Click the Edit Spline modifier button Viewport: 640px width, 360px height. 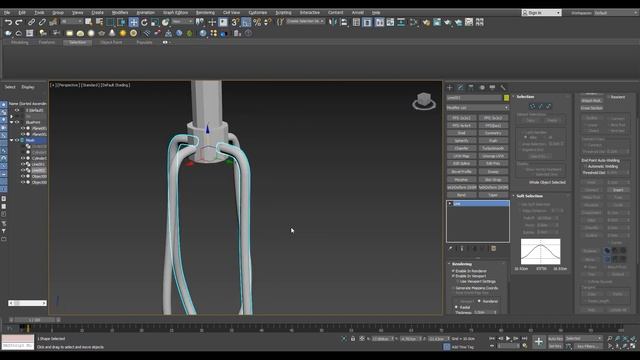pos(462,164)
